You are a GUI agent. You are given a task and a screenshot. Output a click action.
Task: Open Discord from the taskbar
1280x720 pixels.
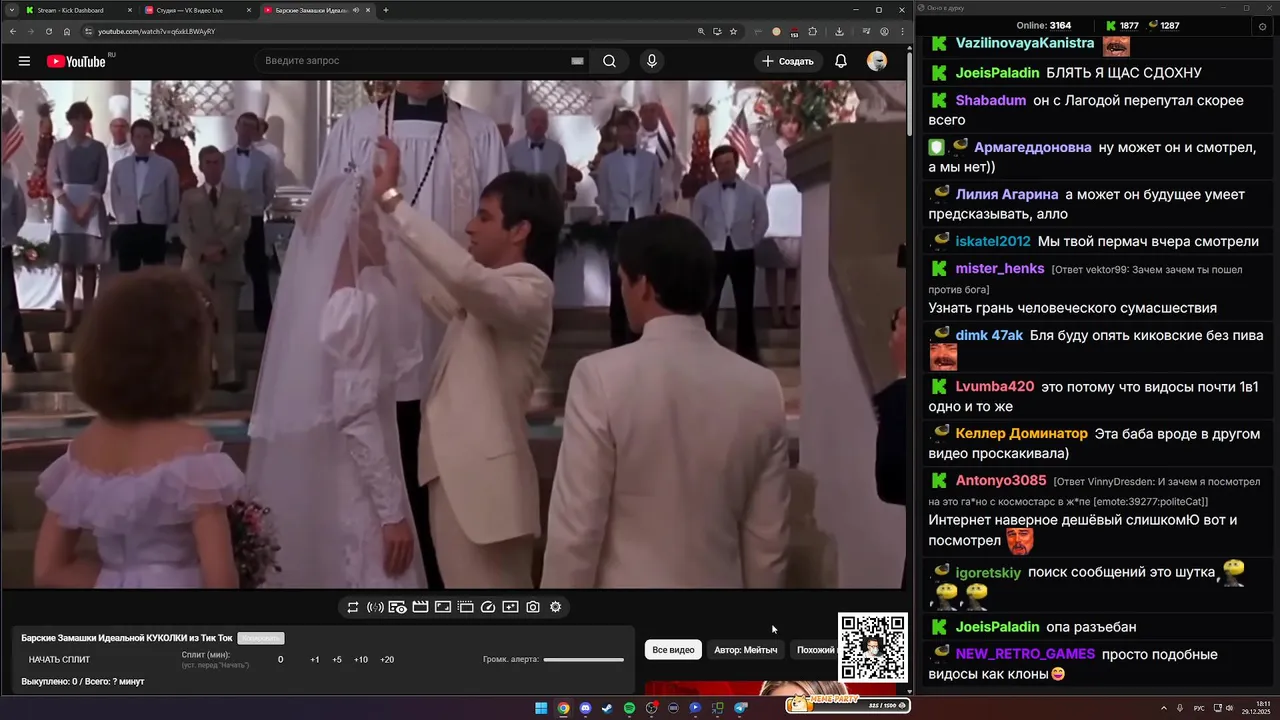(x=585, y=708)
